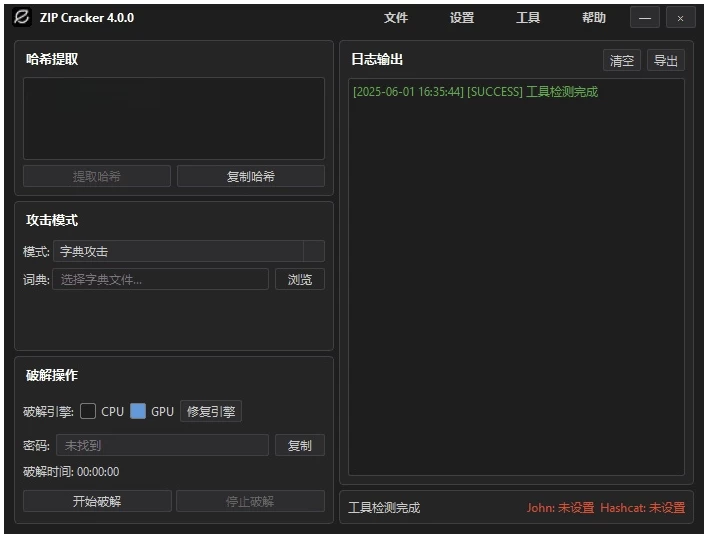The height and width of the screenshot is (538, 708).
Task: Open the 文件 menu
Action: click(396, 18)
